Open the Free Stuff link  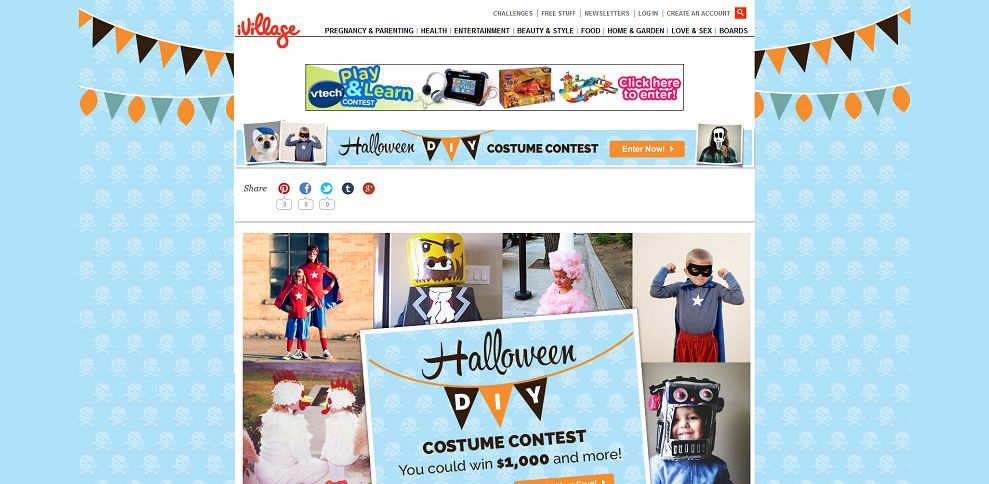point(558,13)
